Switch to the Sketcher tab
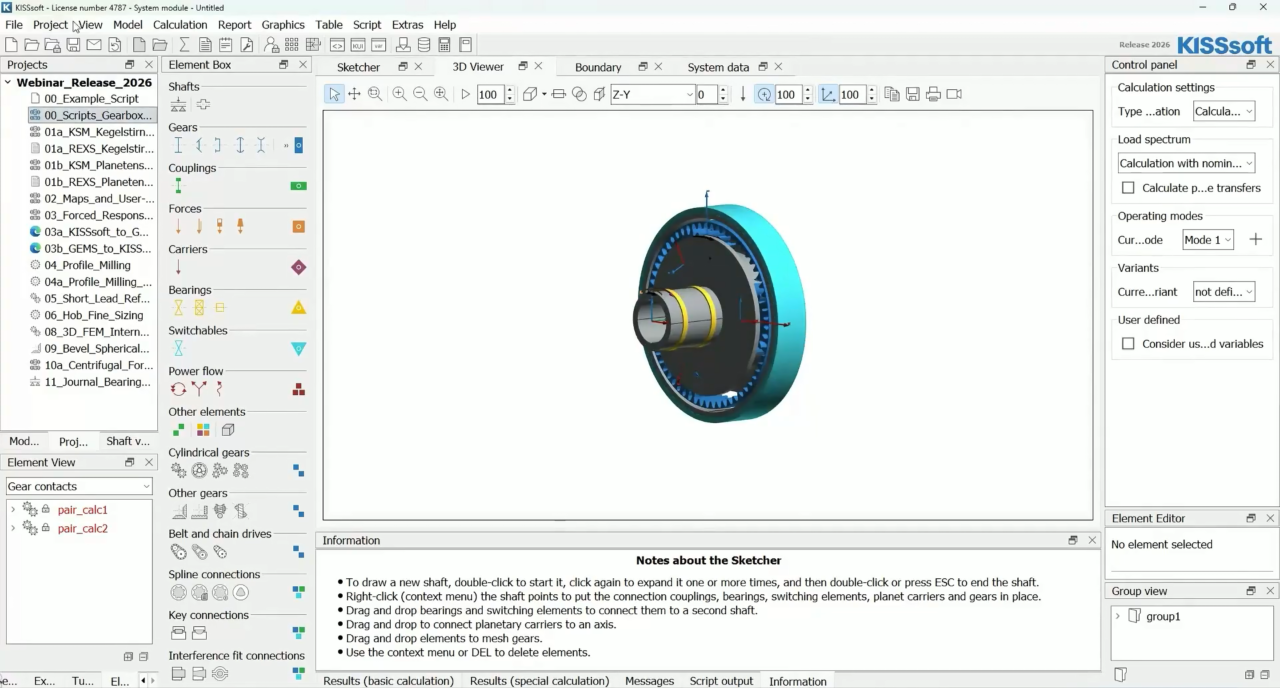This screenshot has height=688, width=1280. pos(358,67)
